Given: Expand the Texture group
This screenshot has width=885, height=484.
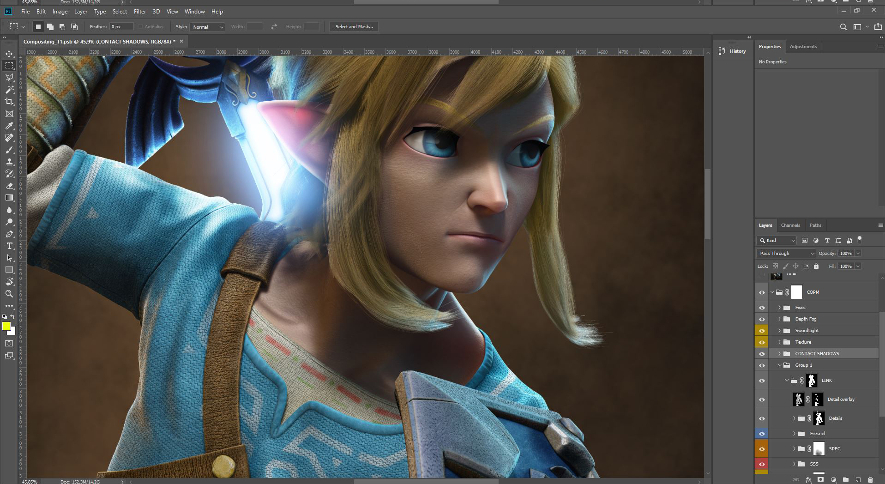Looking at the screenshot, I should [779, 342].
